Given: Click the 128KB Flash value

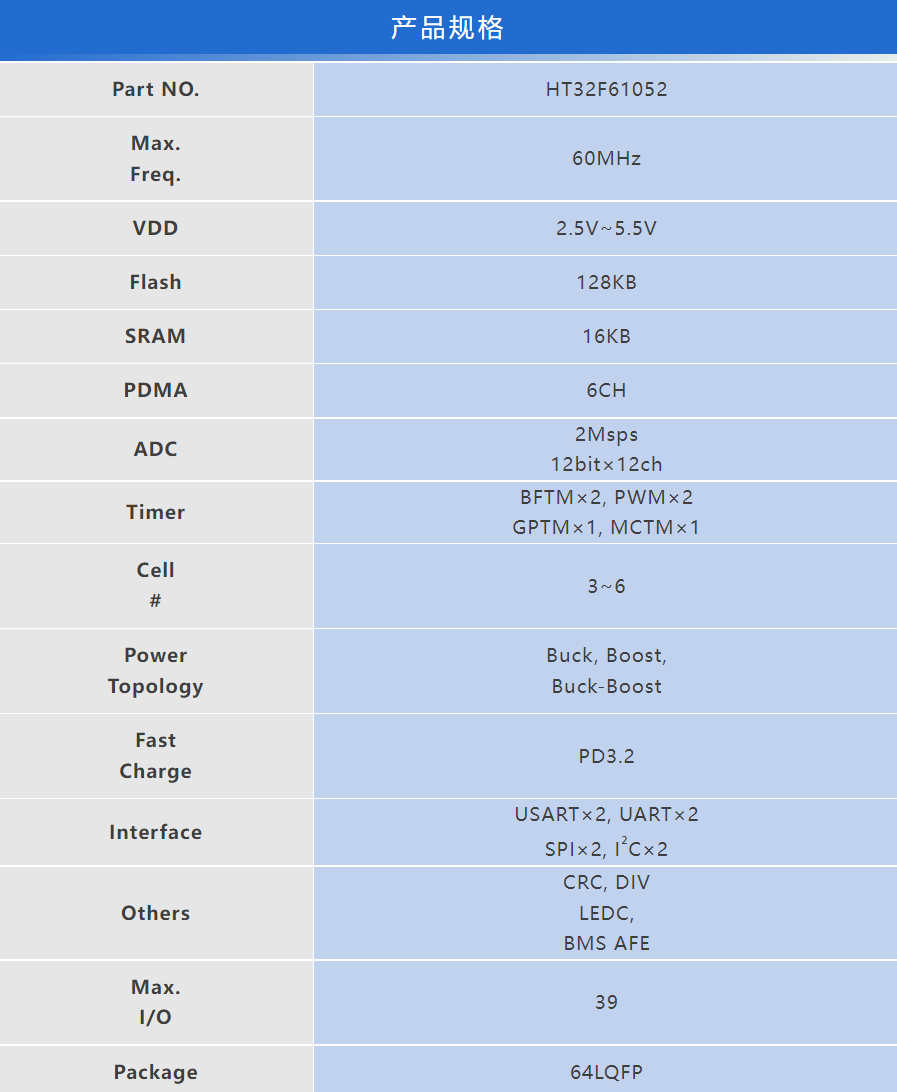Looking at the screenshot, I should 606,282.
